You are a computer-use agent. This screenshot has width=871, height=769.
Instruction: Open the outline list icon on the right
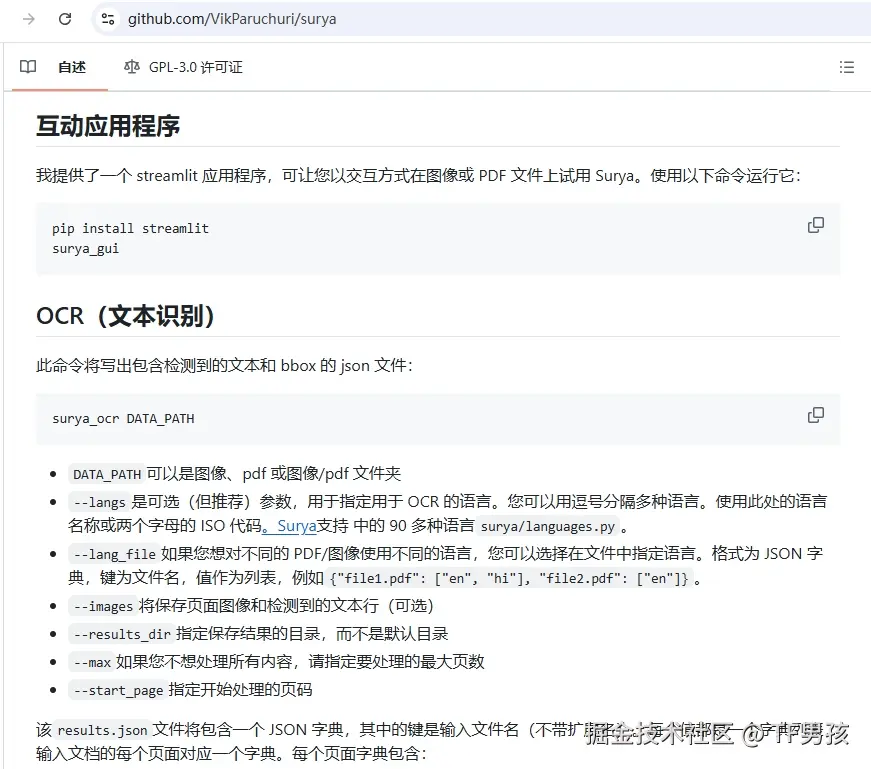[x=847, y=67]
